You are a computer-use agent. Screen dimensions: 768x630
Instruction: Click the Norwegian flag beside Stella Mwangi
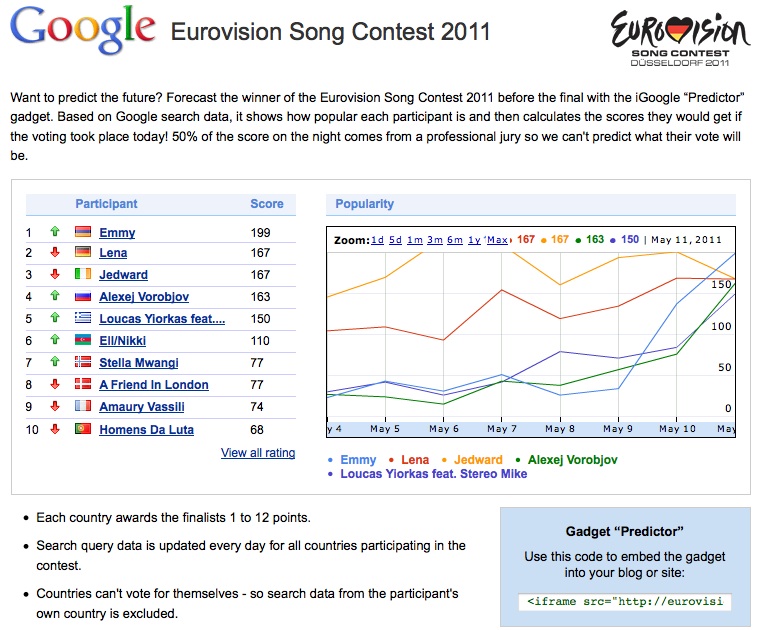pyautogui.click(x=83, y=363)
